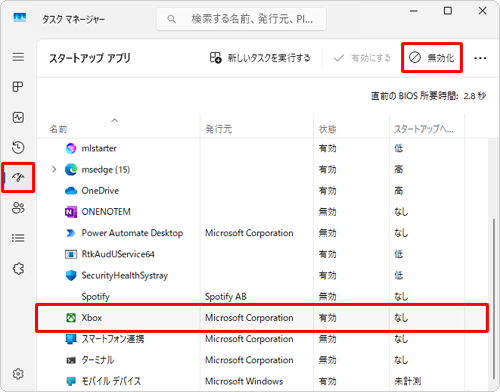Click 新しいタスクを実行する button
Image resolution: width=500 pixels, height=392 pixels.
(x=260, y=58)
